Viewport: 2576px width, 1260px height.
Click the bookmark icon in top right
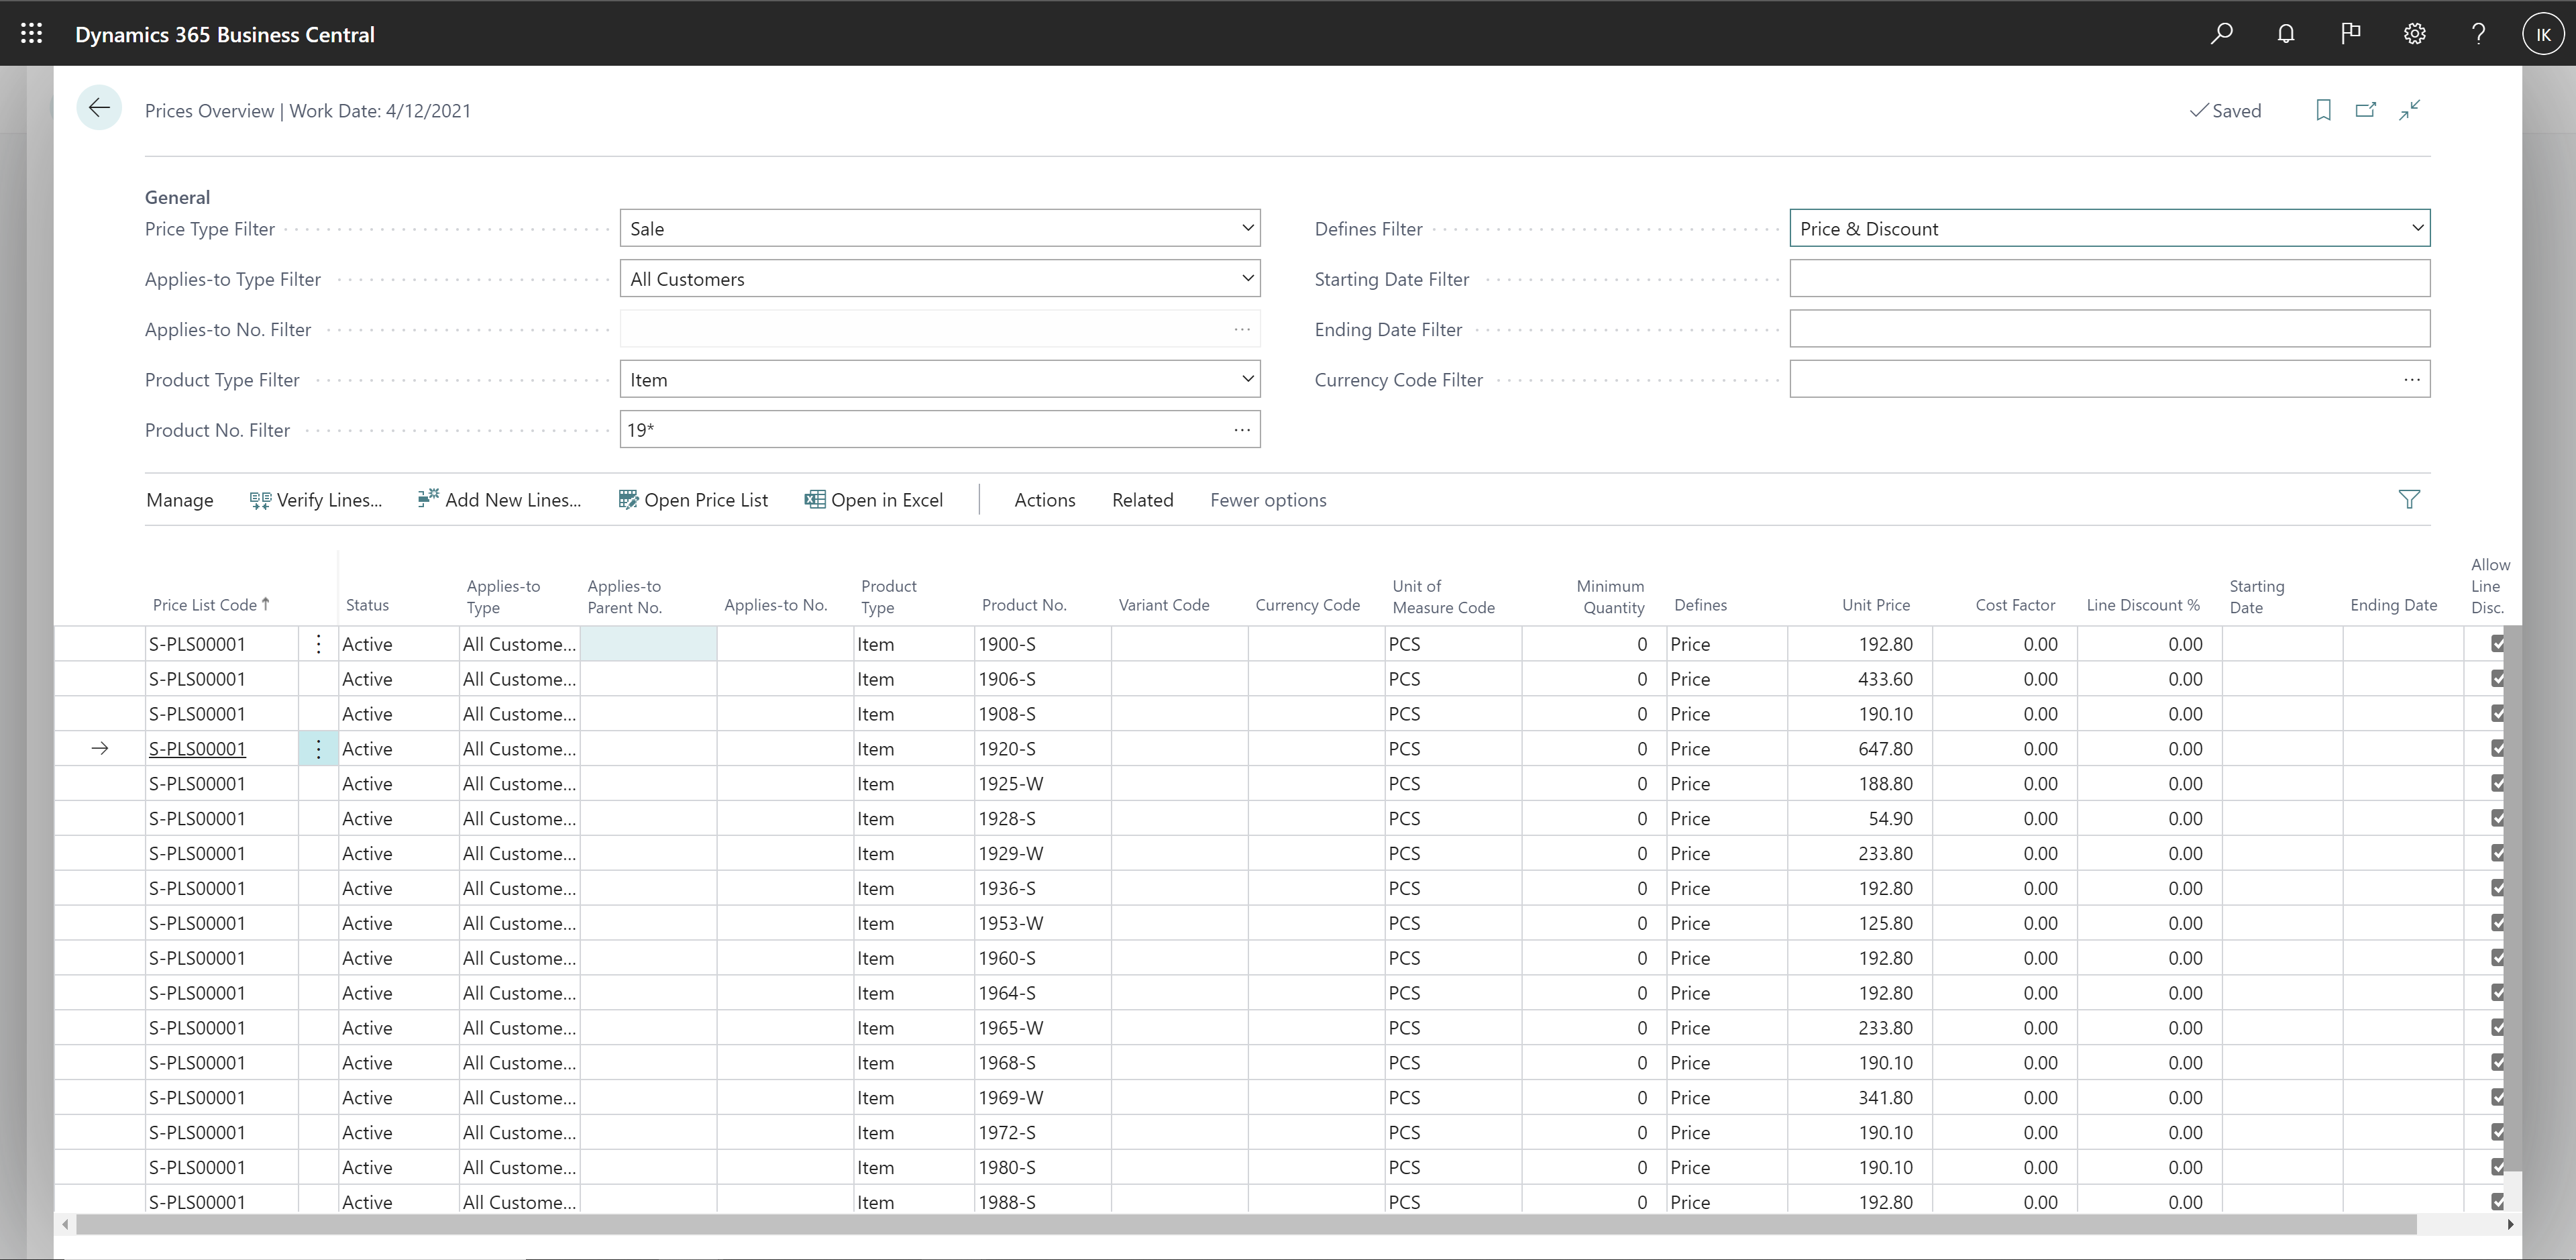click(x=2323, y=110)
